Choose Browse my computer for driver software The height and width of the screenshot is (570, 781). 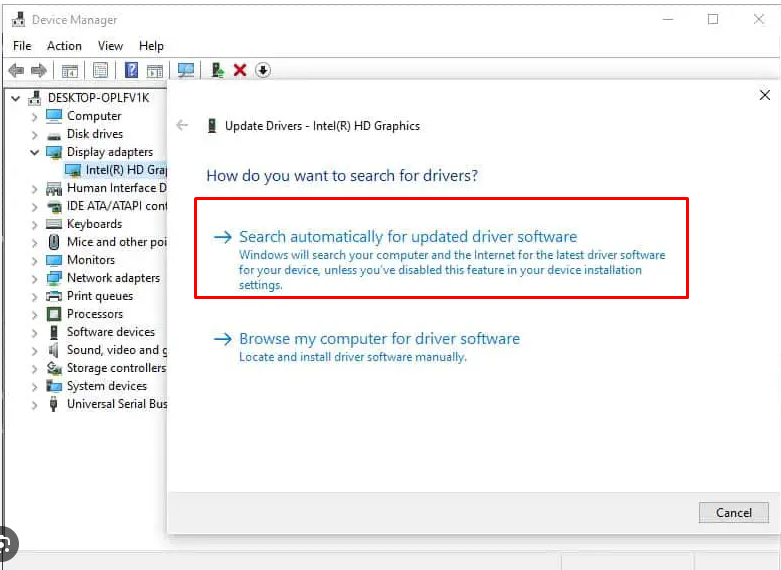[367, 347]
